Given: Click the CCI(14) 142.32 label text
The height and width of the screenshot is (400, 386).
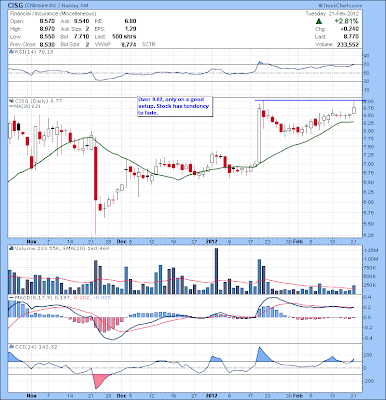Looking at the screenshot, I should [36, 347].
